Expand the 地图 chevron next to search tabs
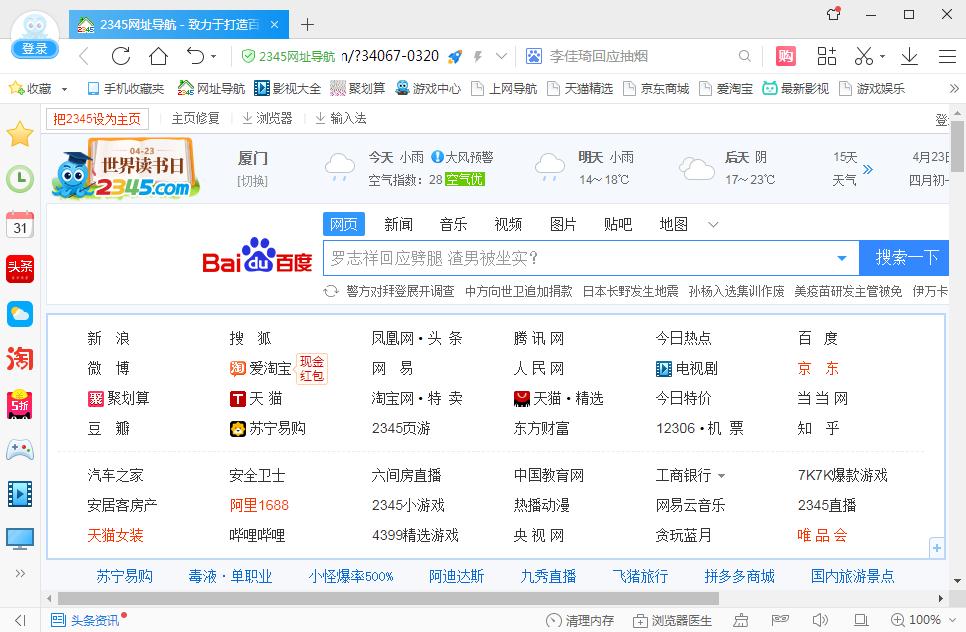The height and width of the screenshot is (632, 966). pos(712,224)
